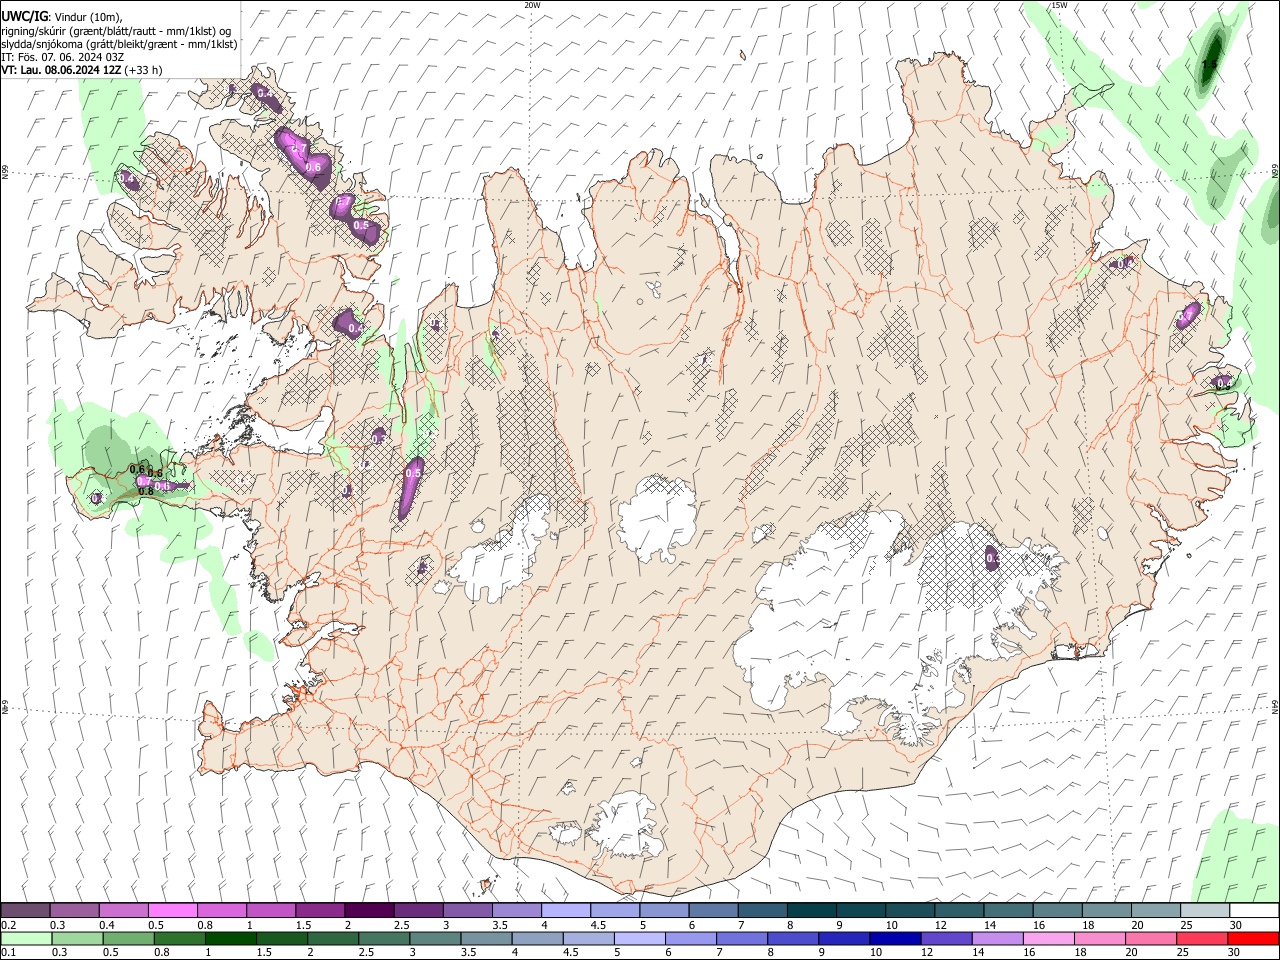
Task: Click the 'IT: Fös. 07. 06. 2024 03Z' line
Action: point(62,57)
